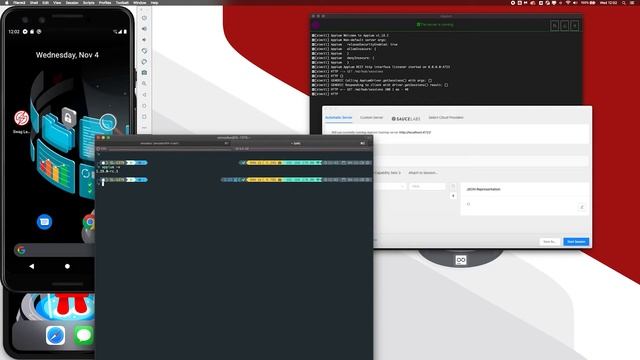Click the emulator toolbar overview square
The height and width of the screenshot is (360, 640).
(144, 117)
